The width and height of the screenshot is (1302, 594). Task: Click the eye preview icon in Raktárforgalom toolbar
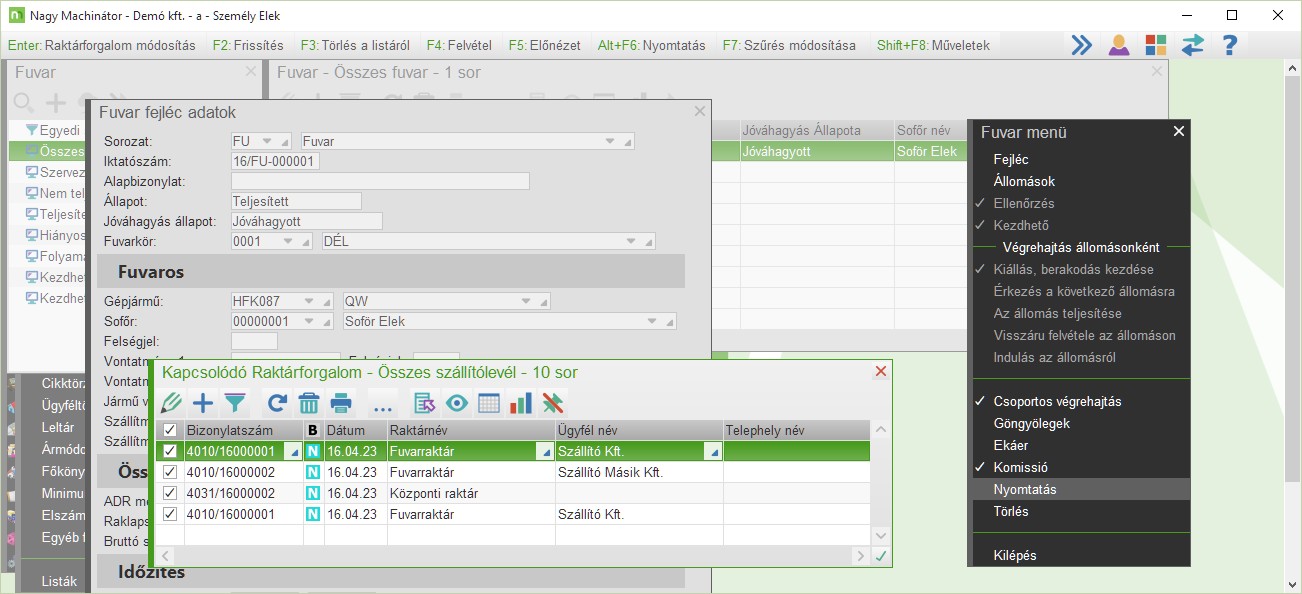click(x=457, y=403)
